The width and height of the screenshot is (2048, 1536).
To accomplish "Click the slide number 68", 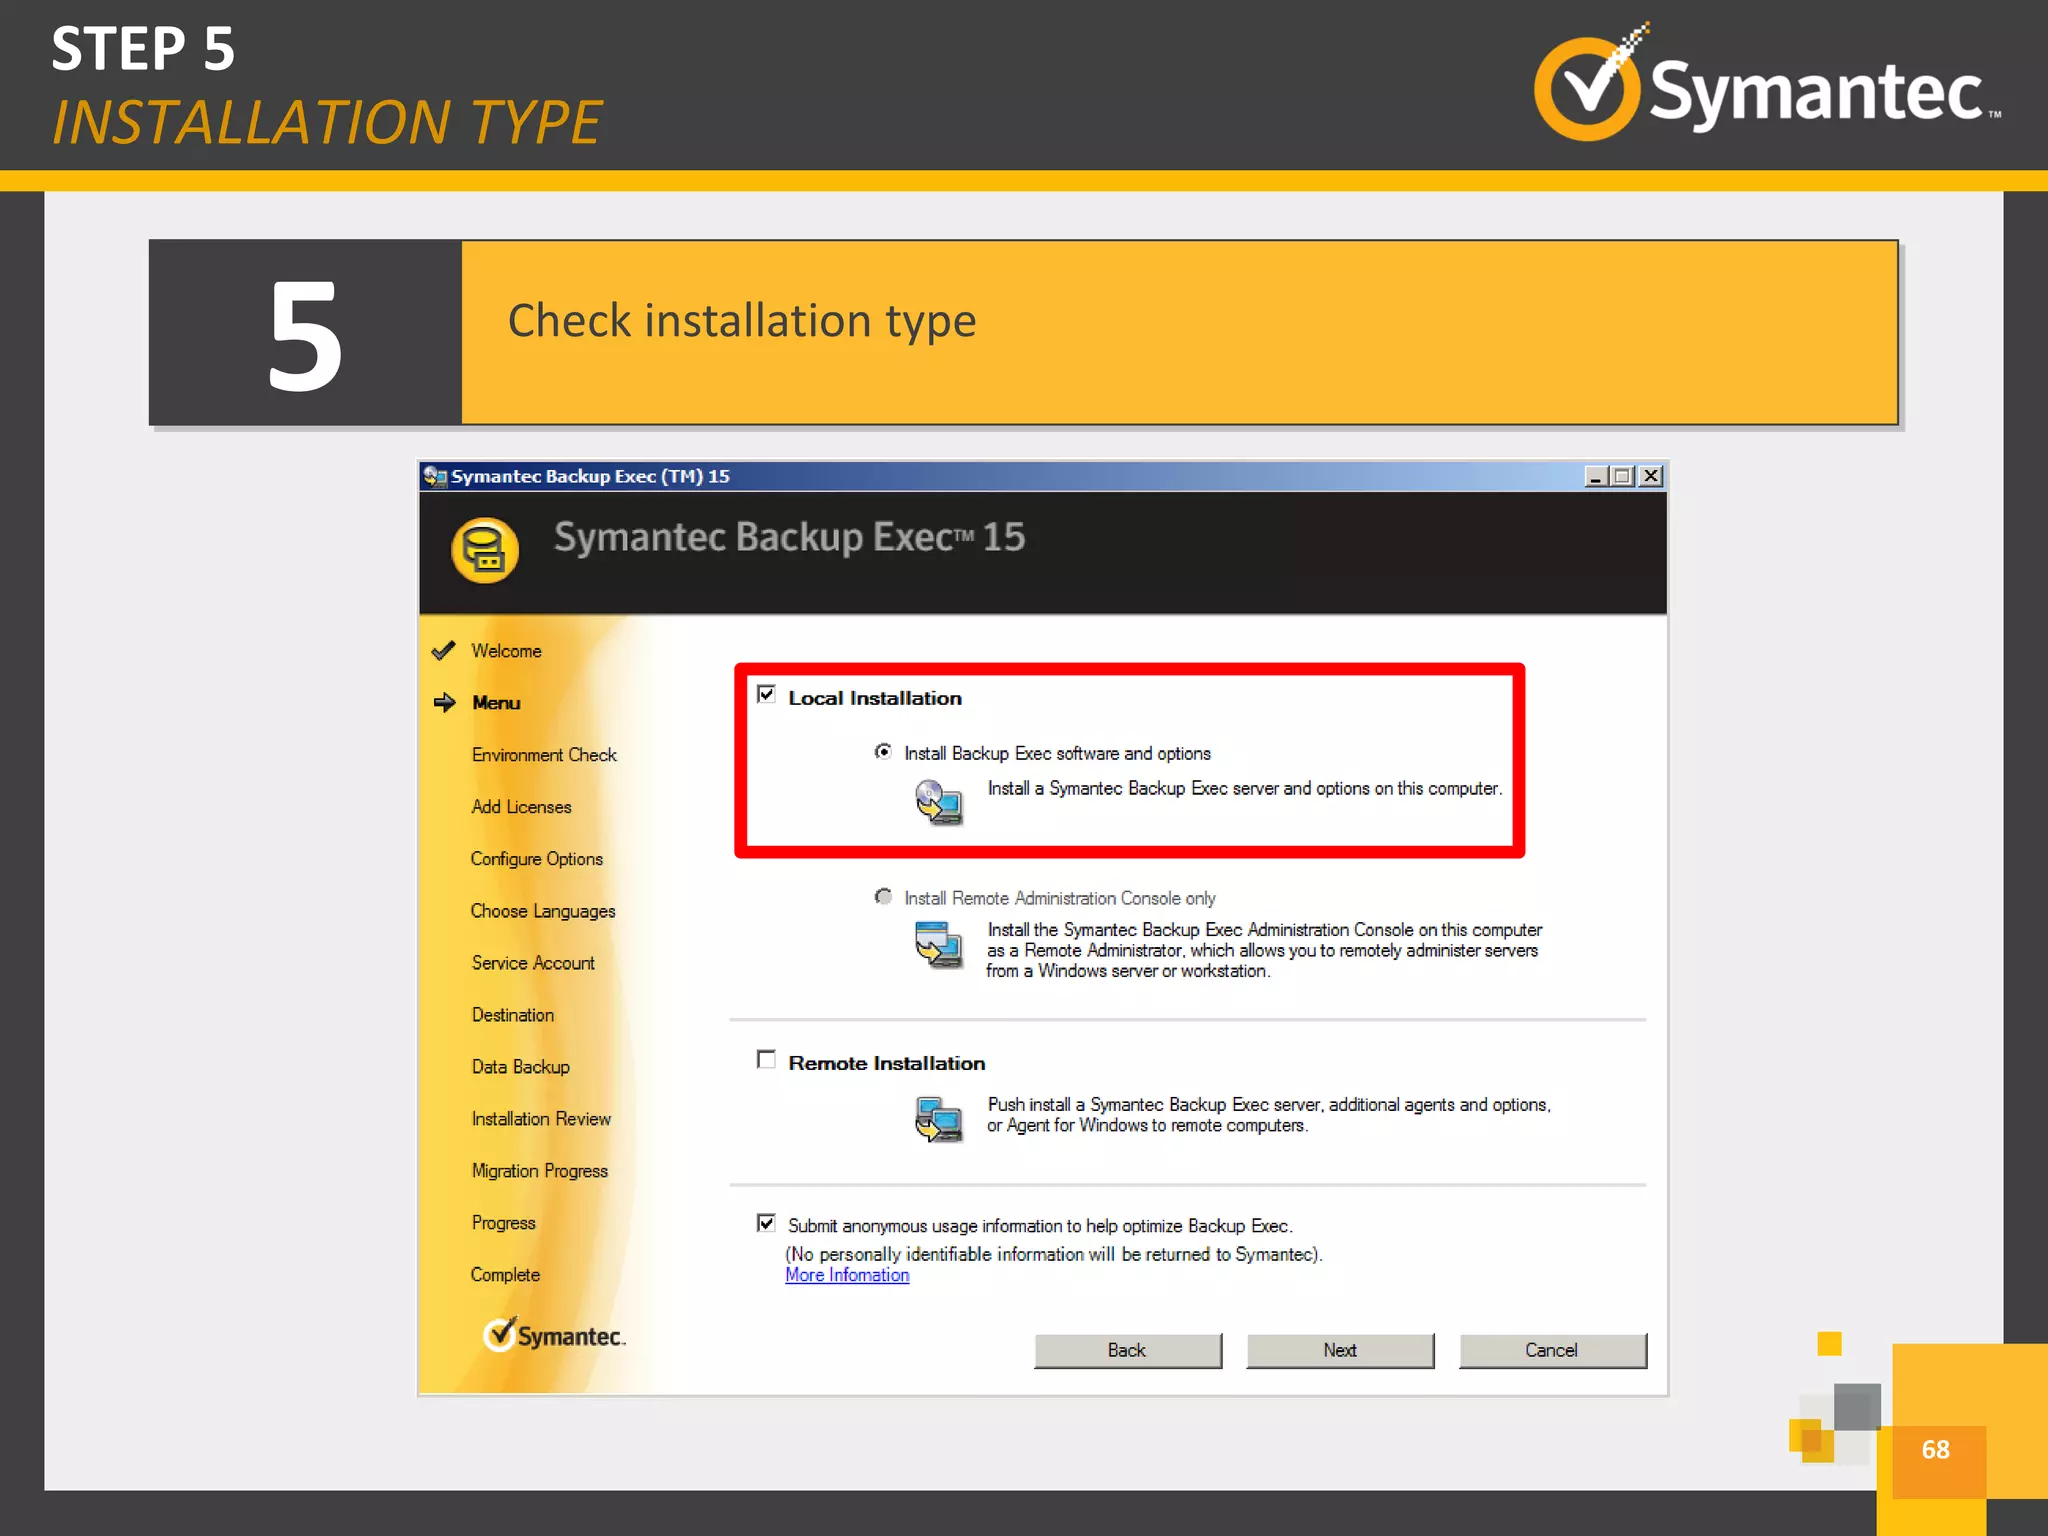I will (1935, 1450).
